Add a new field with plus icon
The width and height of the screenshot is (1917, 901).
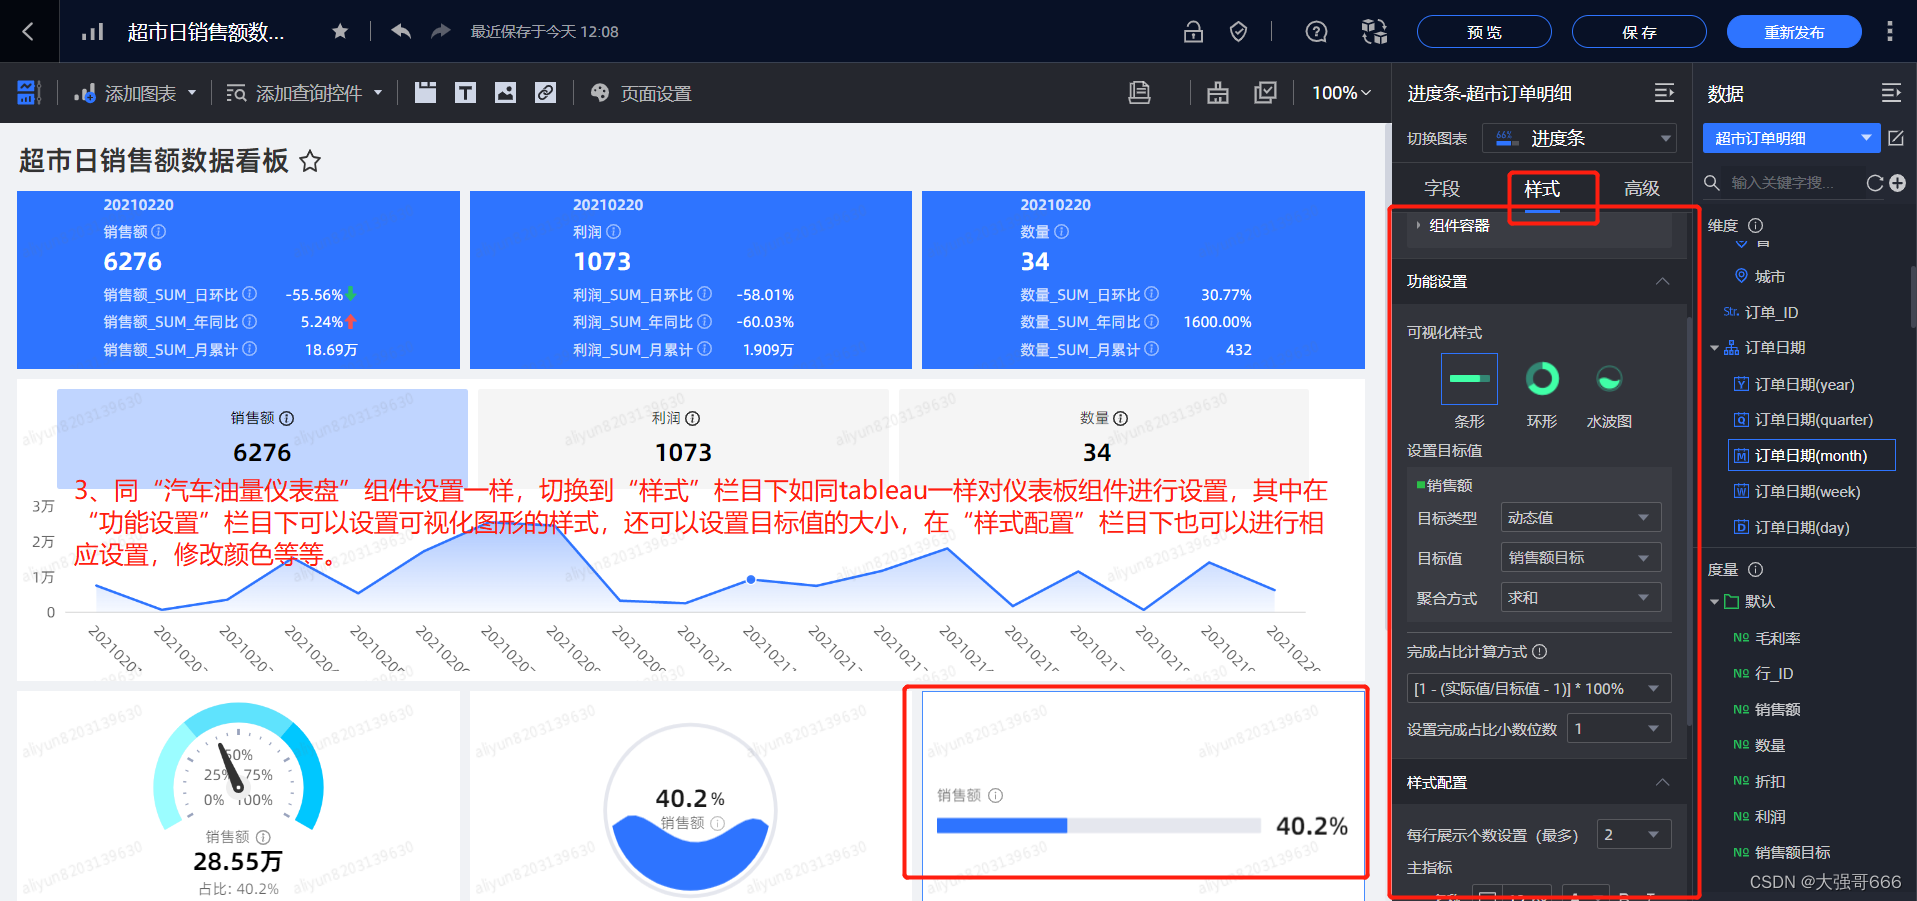click(1897, 183)
